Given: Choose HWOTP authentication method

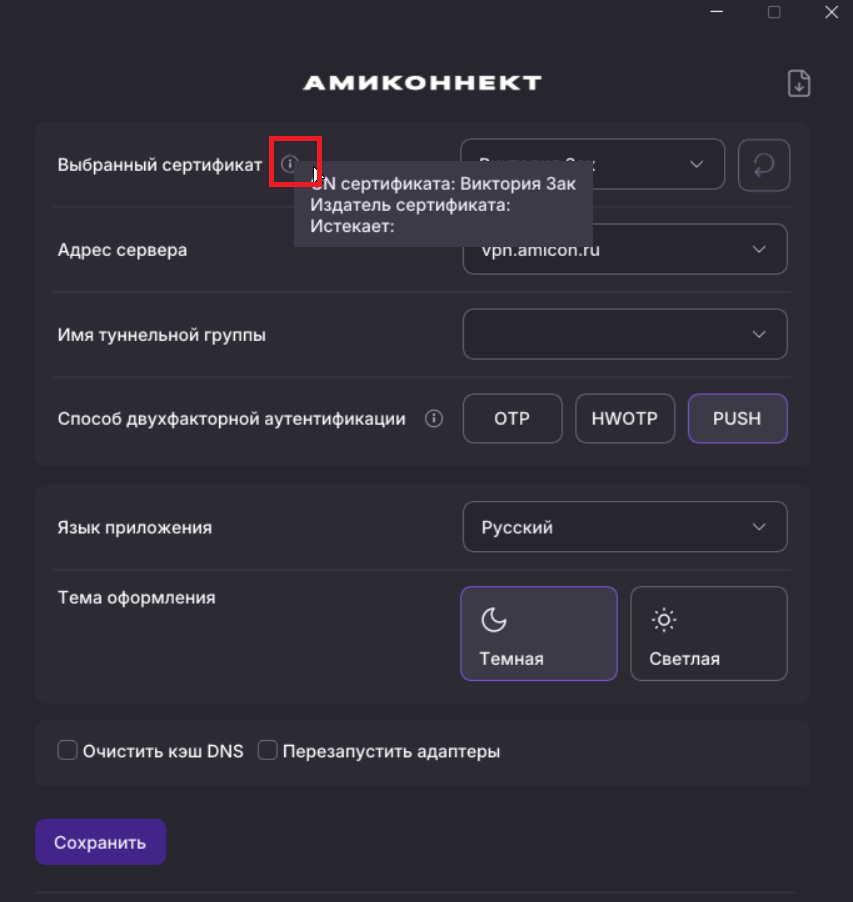Looking at the screenshot, I should tap(625, 419).
